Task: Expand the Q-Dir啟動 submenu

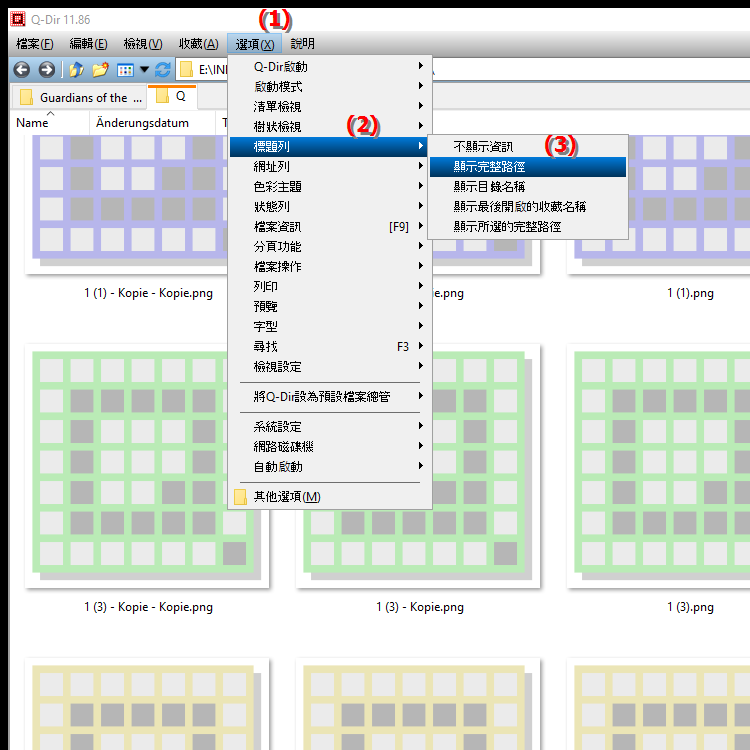Action: pos(330,66)
